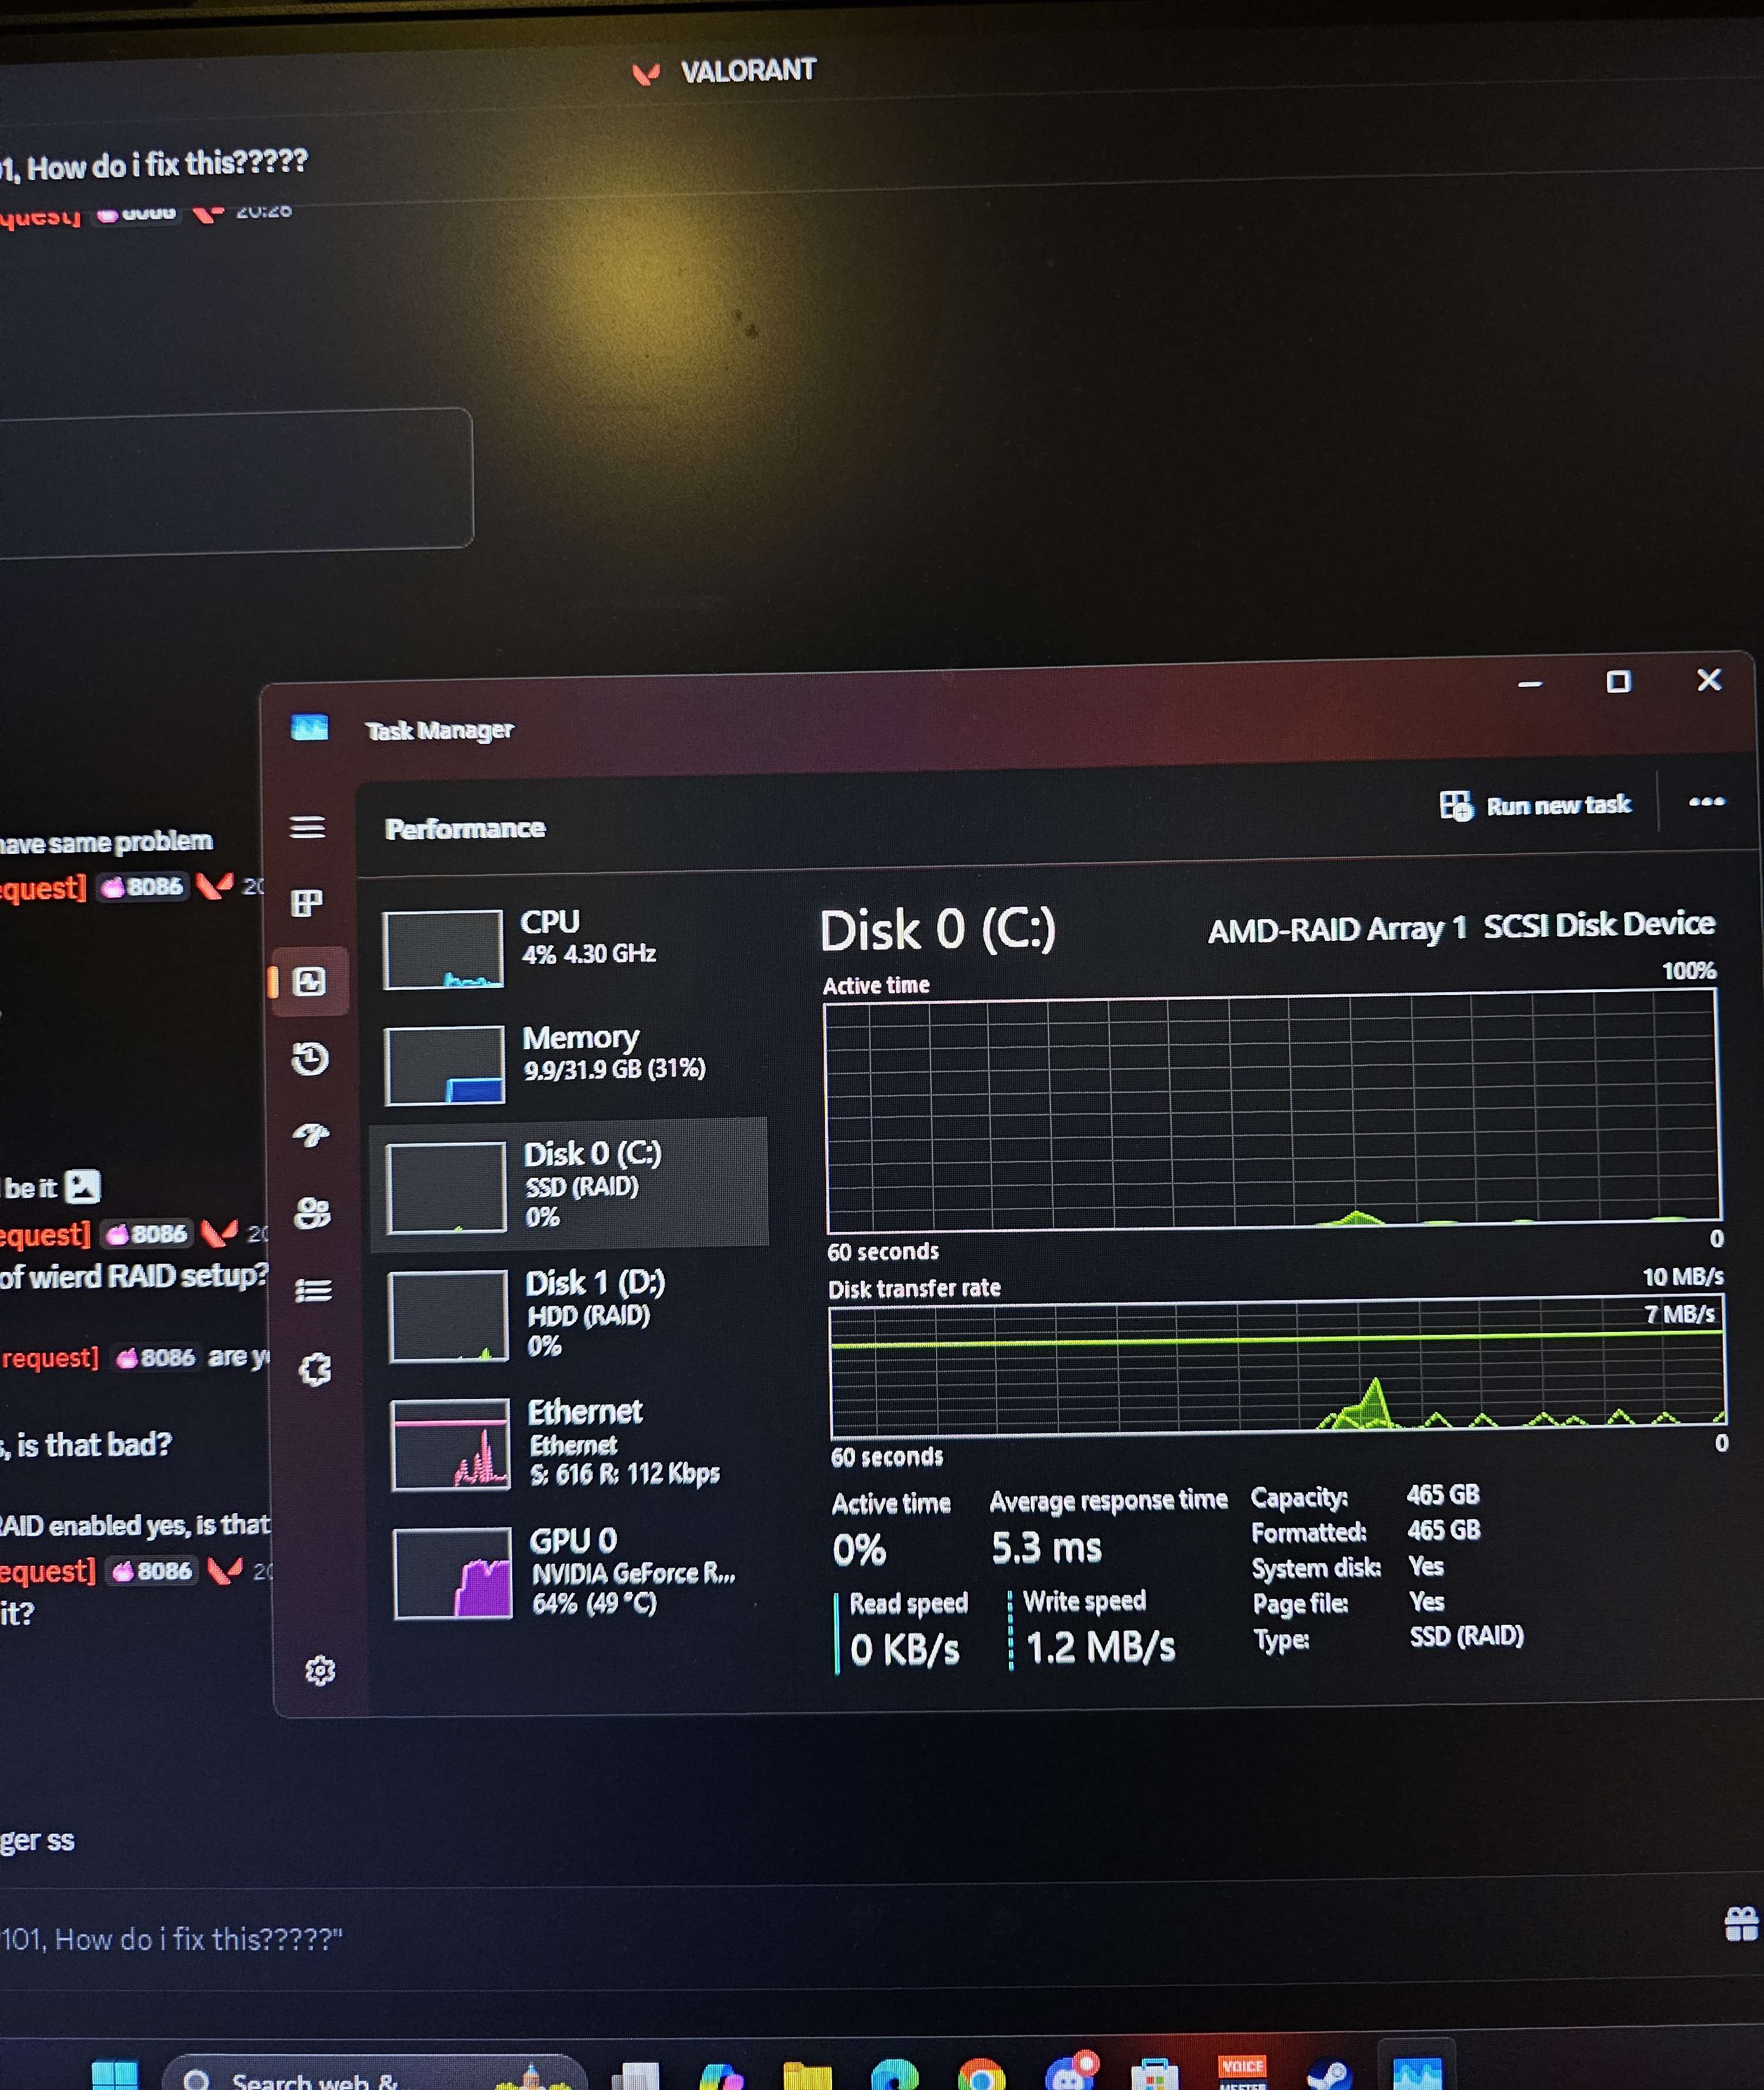Click Discord message ', is that bad?'
1764x2090 pixels.
point(87,1445)
